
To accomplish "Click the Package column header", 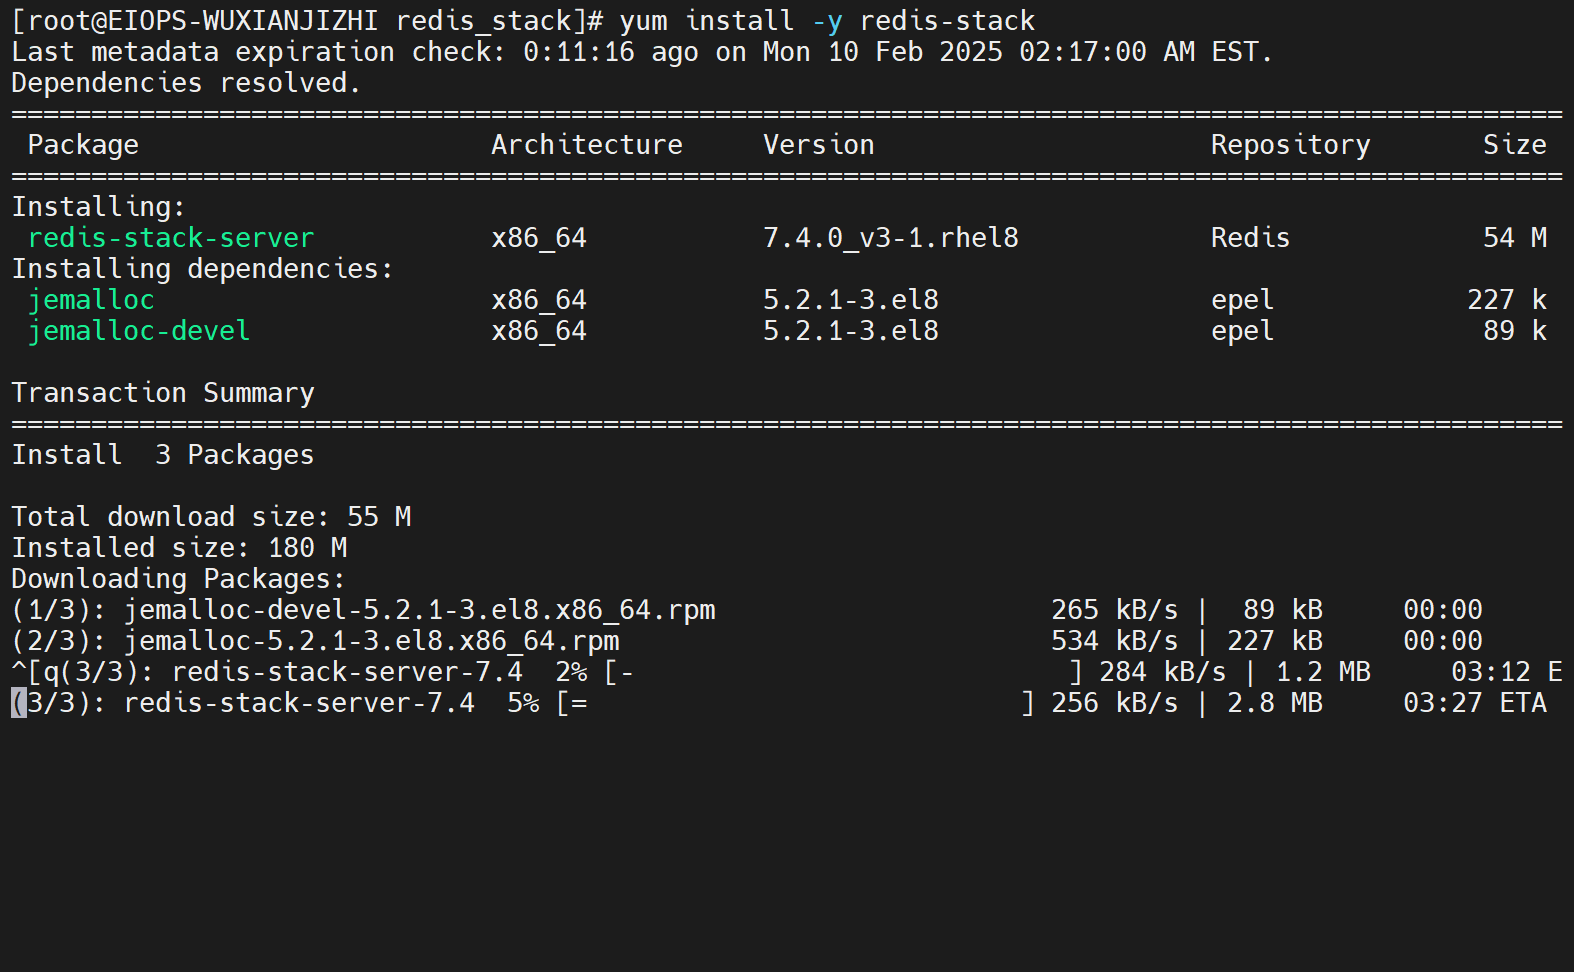I will point(83,145).
